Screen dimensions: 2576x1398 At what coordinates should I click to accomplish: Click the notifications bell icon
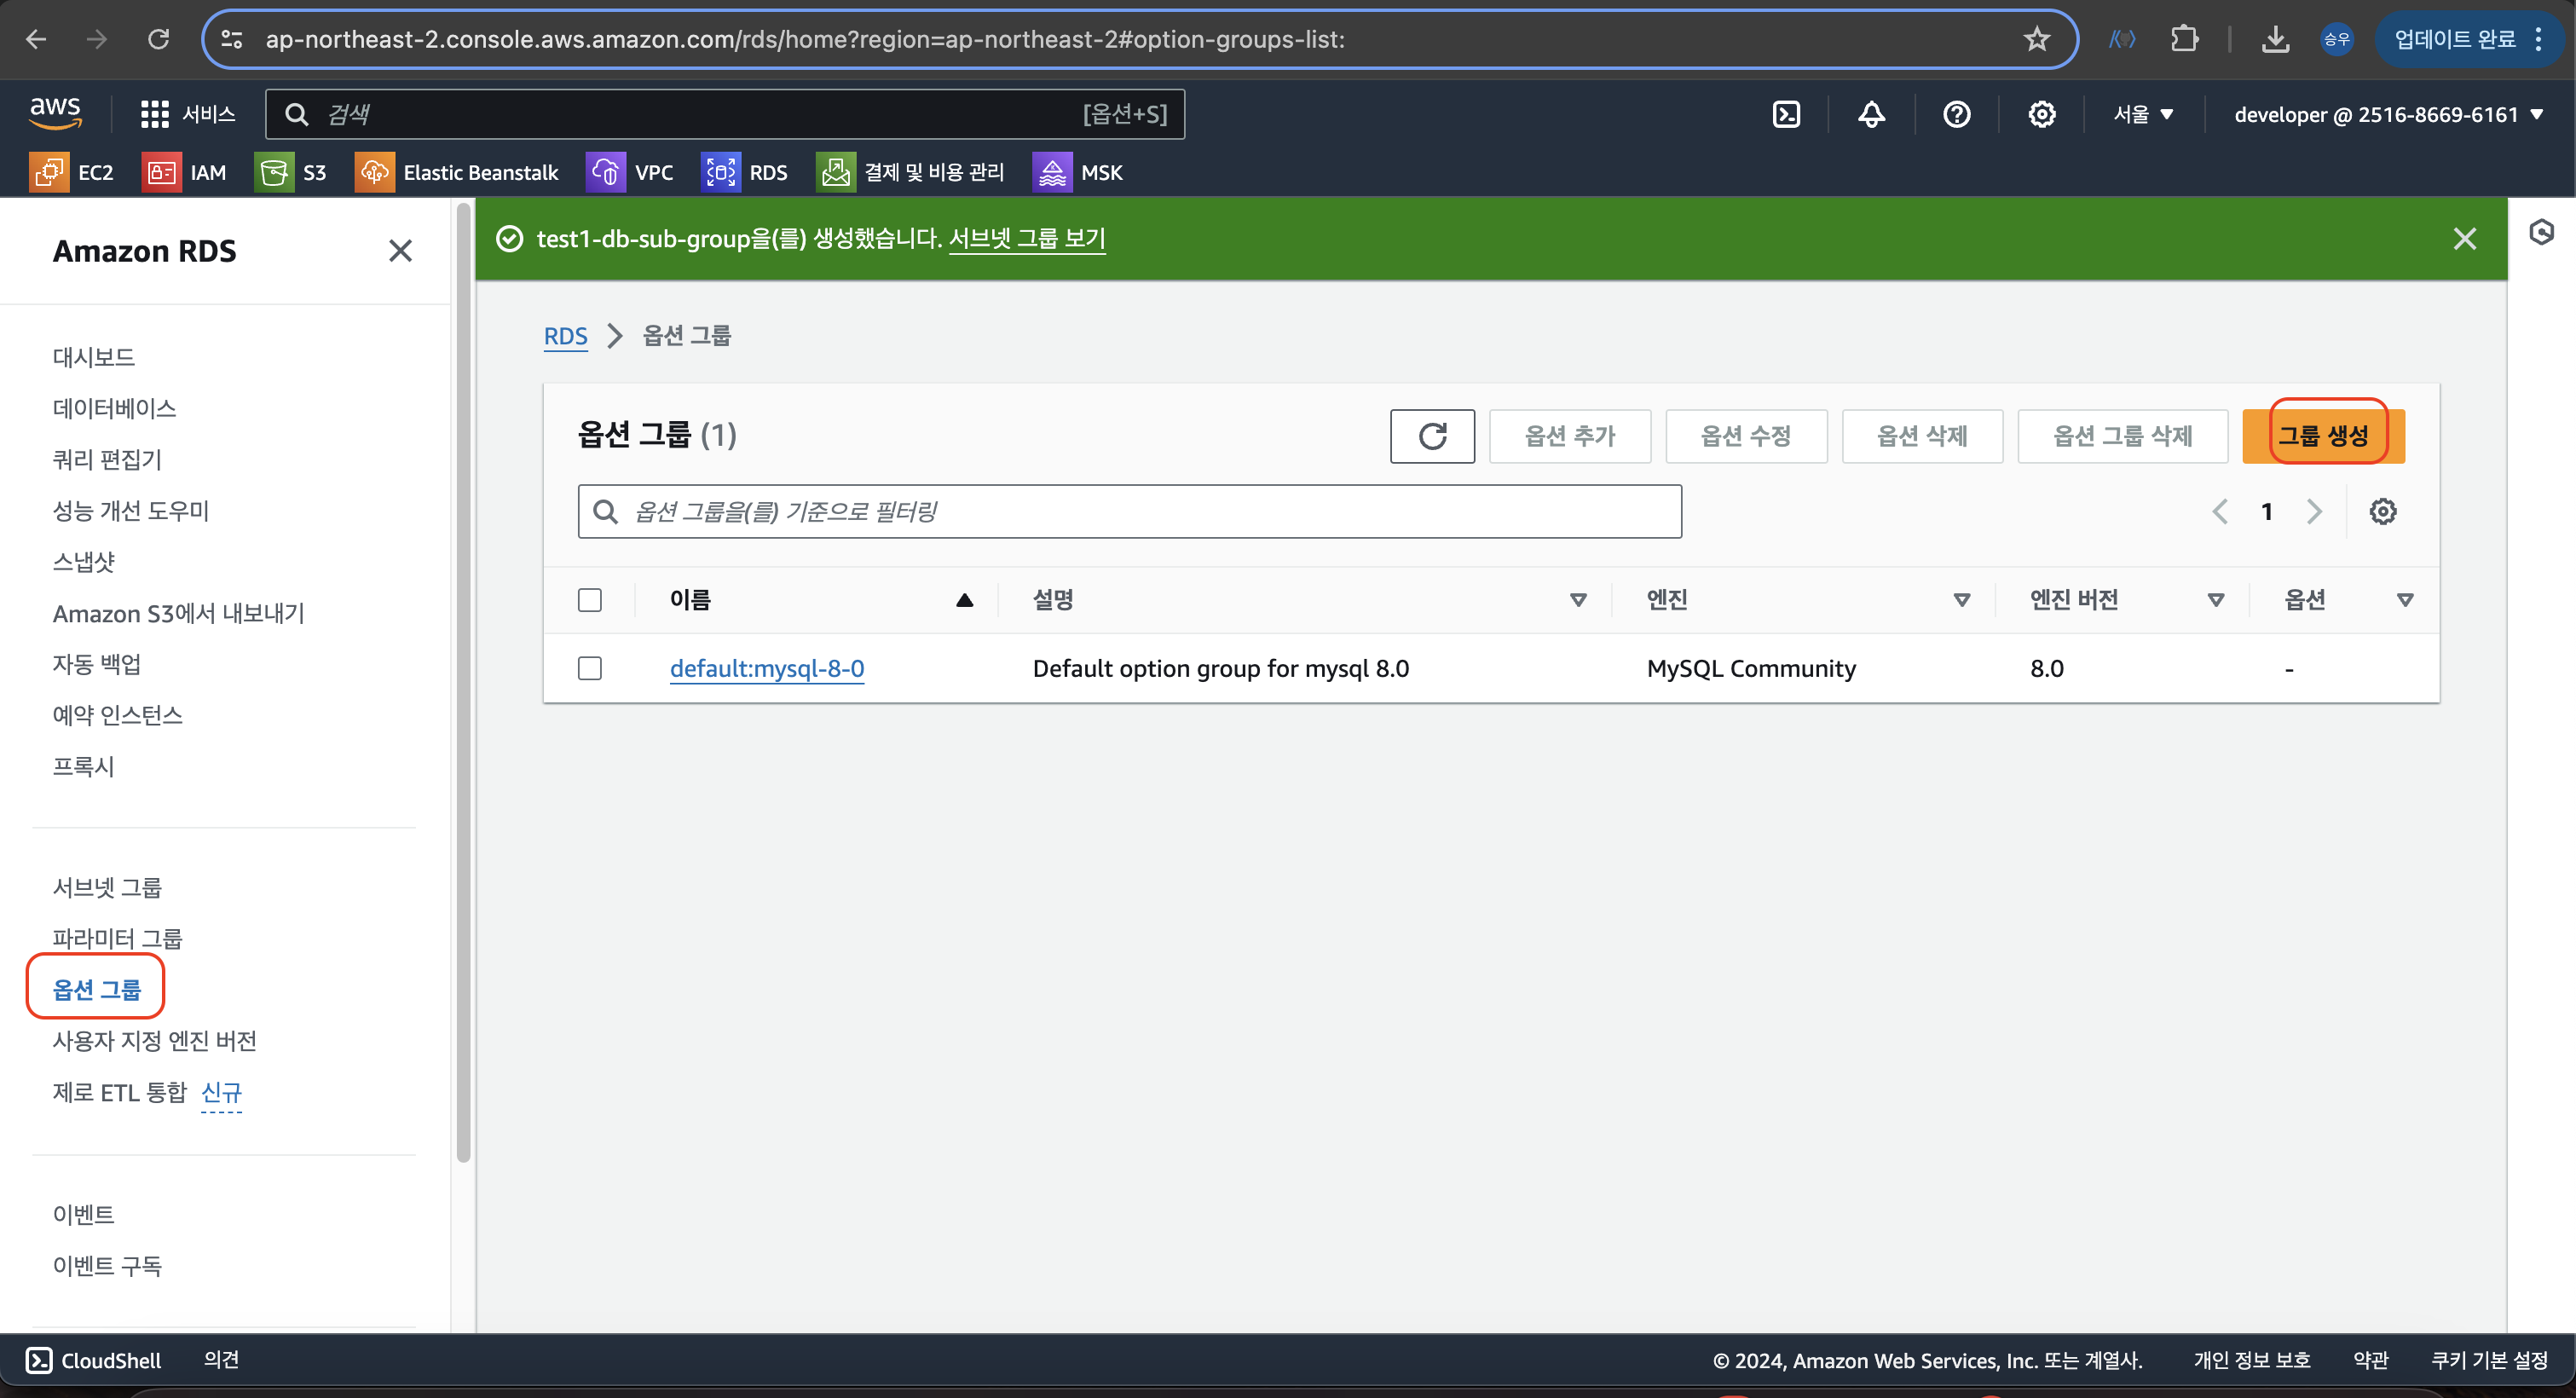click(1871, 114)
